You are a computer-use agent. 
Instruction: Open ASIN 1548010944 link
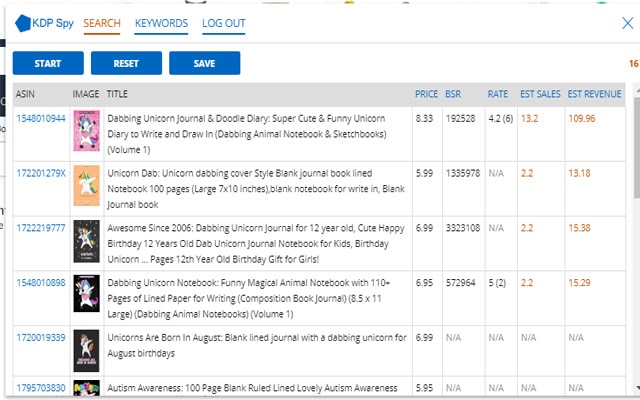point(41,118)
